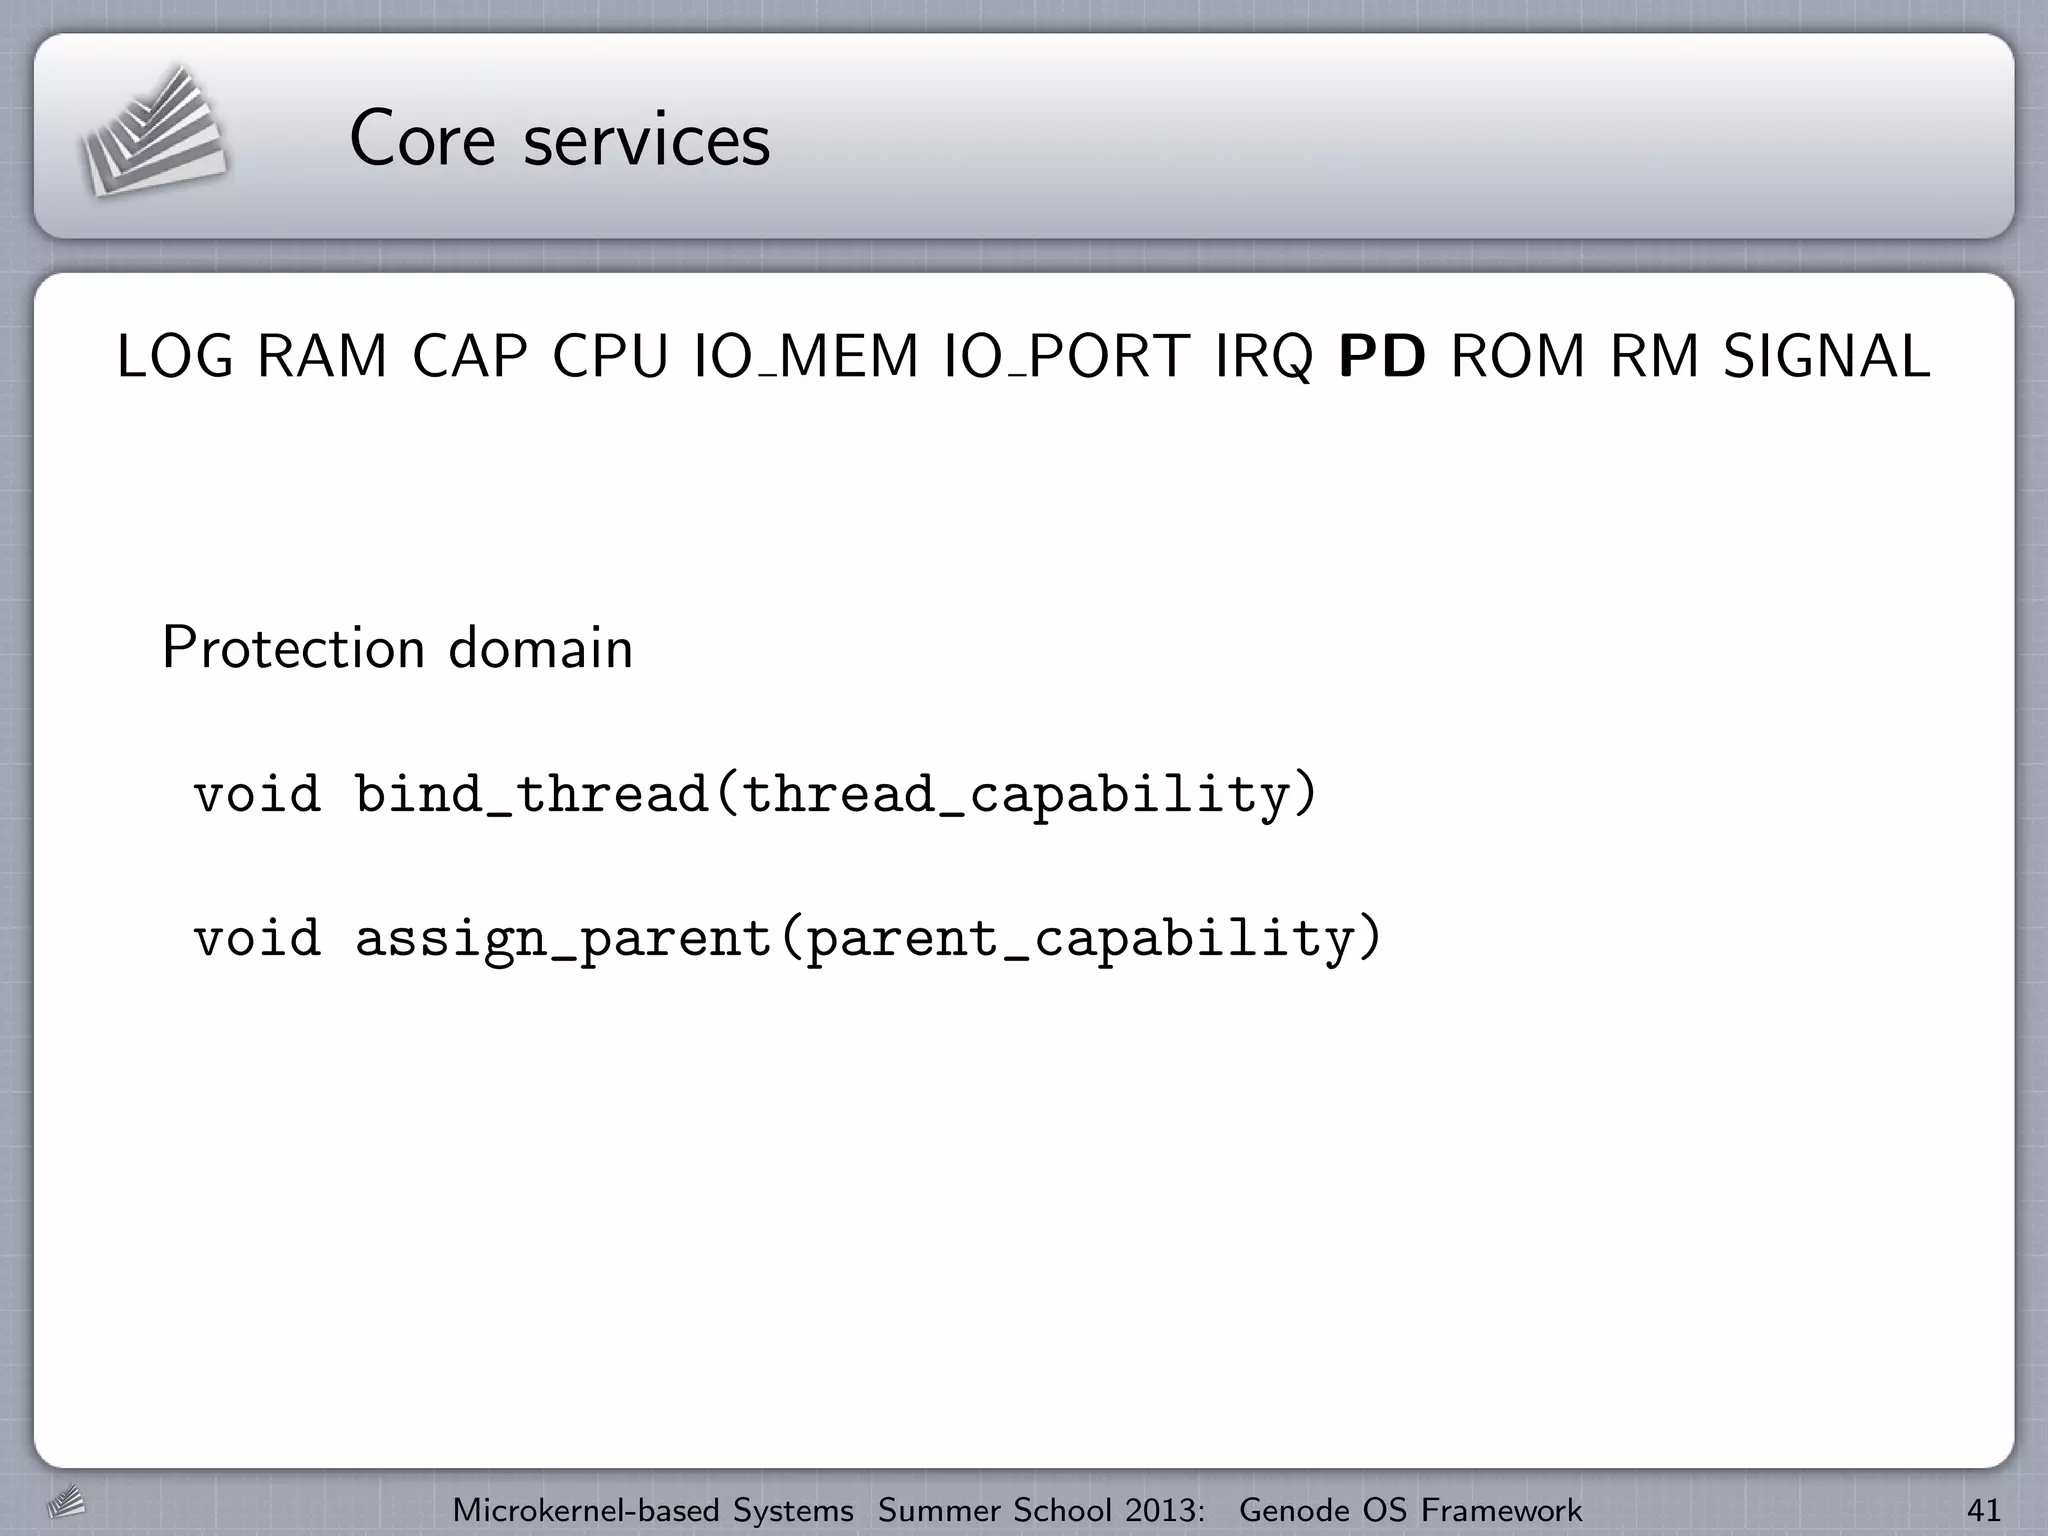
Task: Select the bold PD service label
Action: point(1382,357)
